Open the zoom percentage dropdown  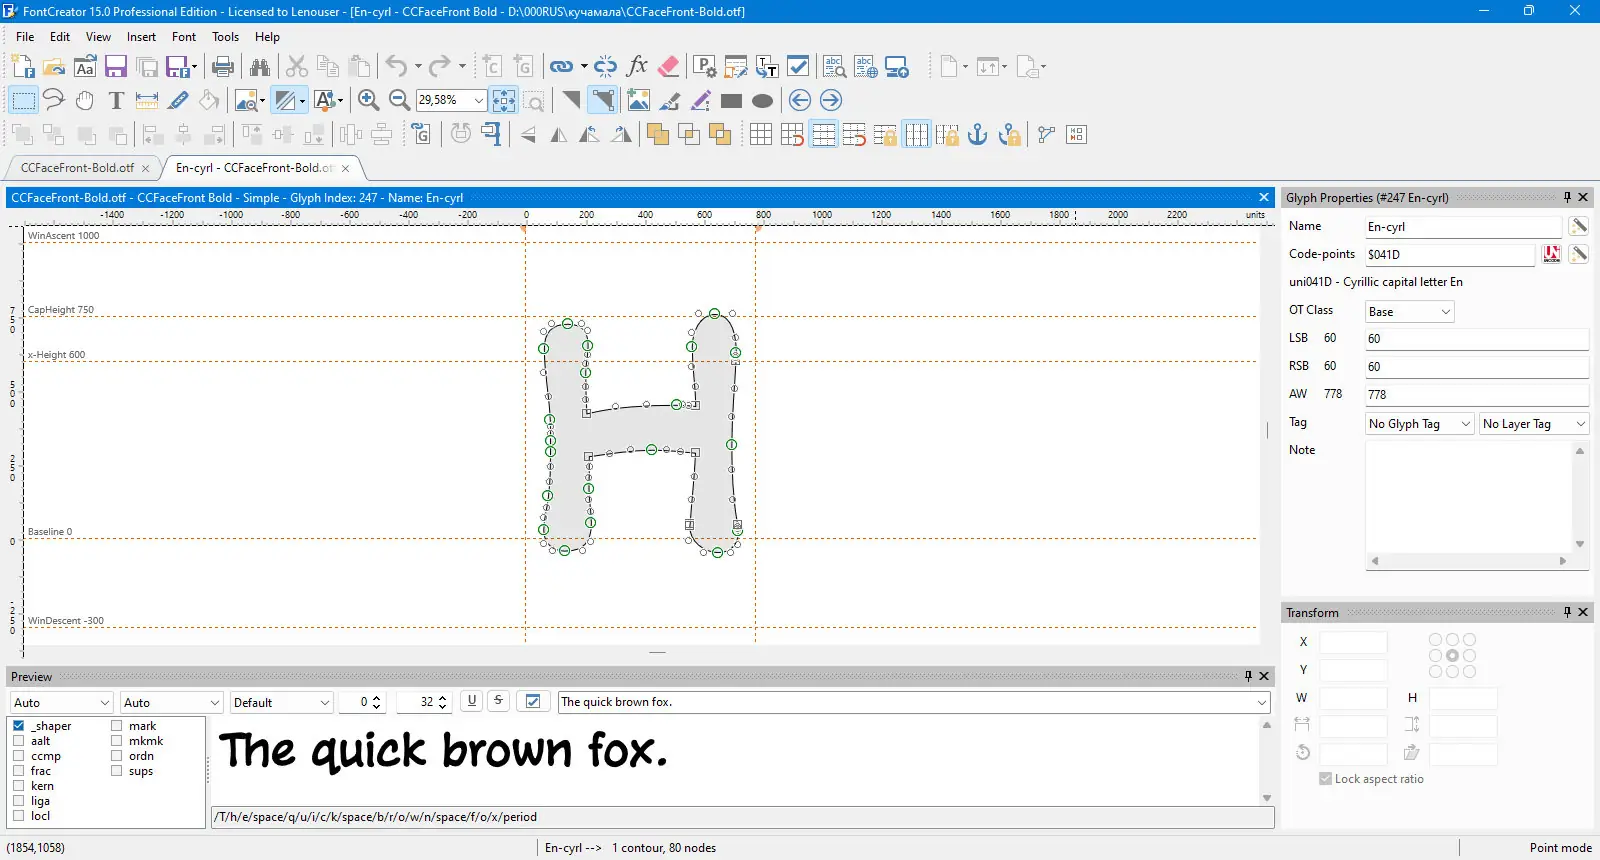(479, 100)
